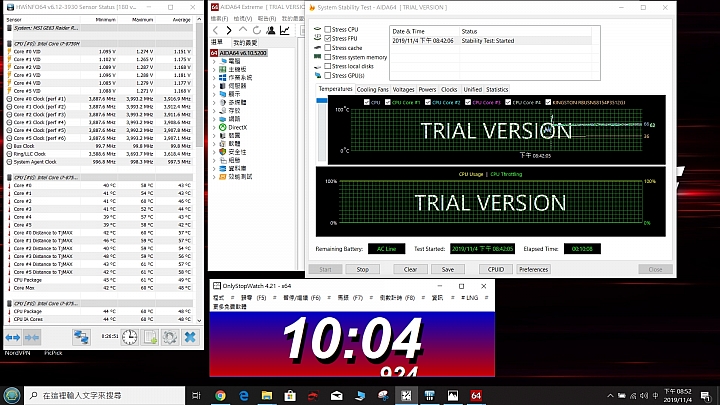
Task: Open CPUID panel button
Action: click(496, 270)
